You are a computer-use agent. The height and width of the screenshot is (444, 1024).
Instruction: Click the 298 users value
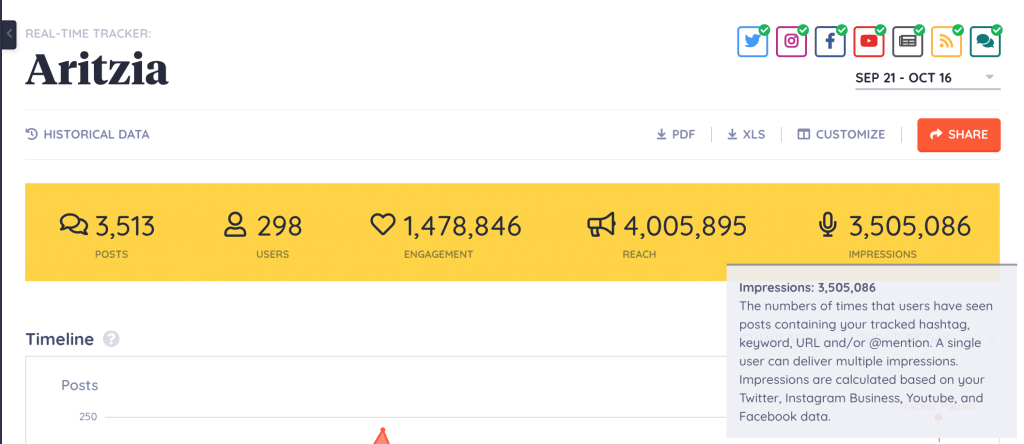click(x=280, y=226)
